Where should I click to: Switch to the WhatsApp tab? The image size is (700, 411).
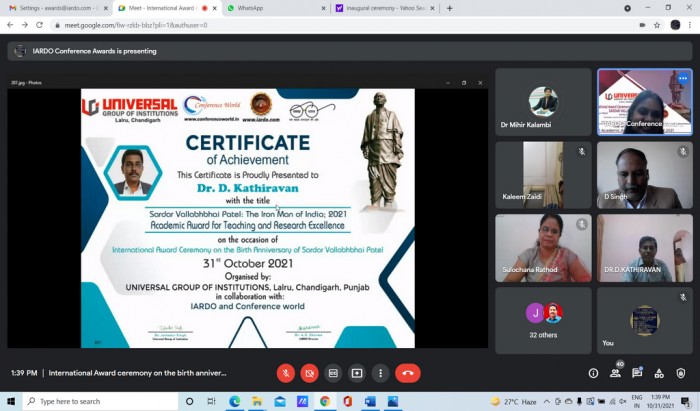click(x=277, y=8)
